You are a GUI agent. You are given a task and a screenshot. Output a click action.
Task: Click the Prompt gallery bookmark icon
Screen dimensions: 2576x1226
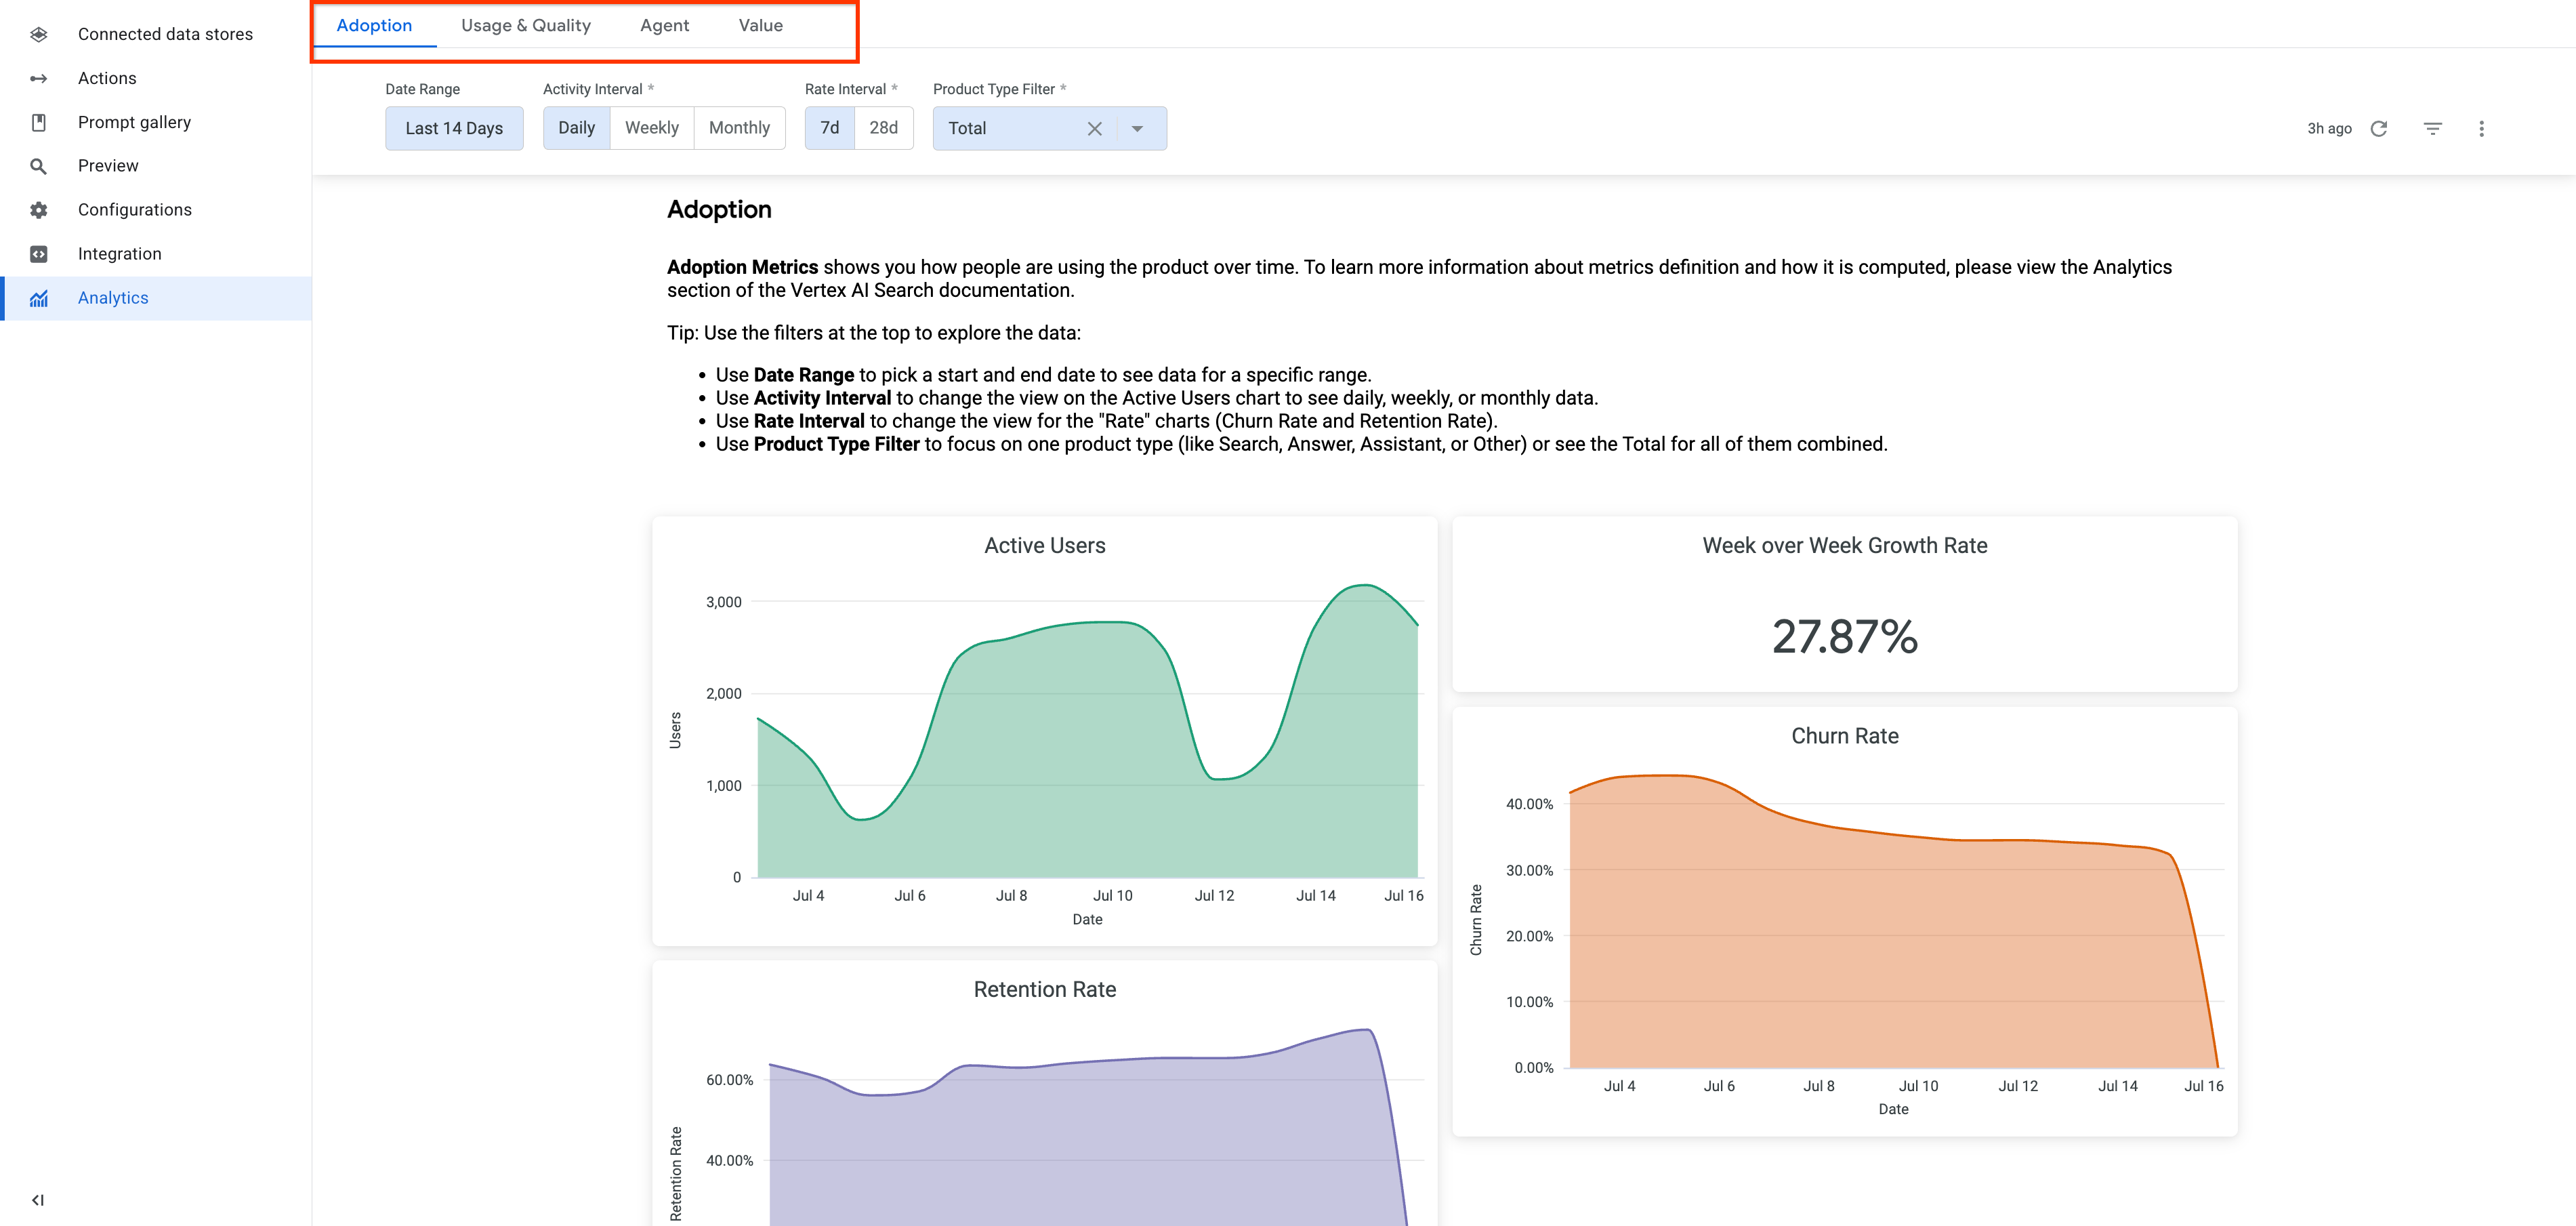38,121
